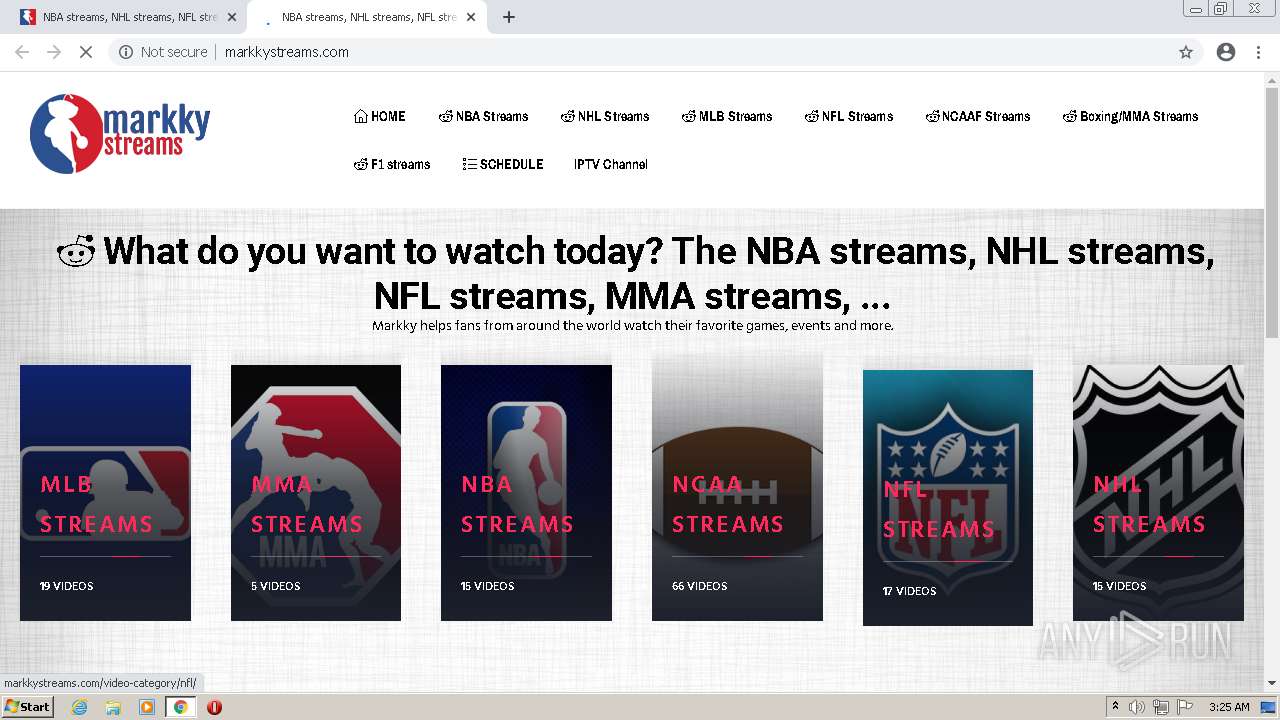
Task: Open the NHL Streams category card
Action: (x=1158, y=493)
